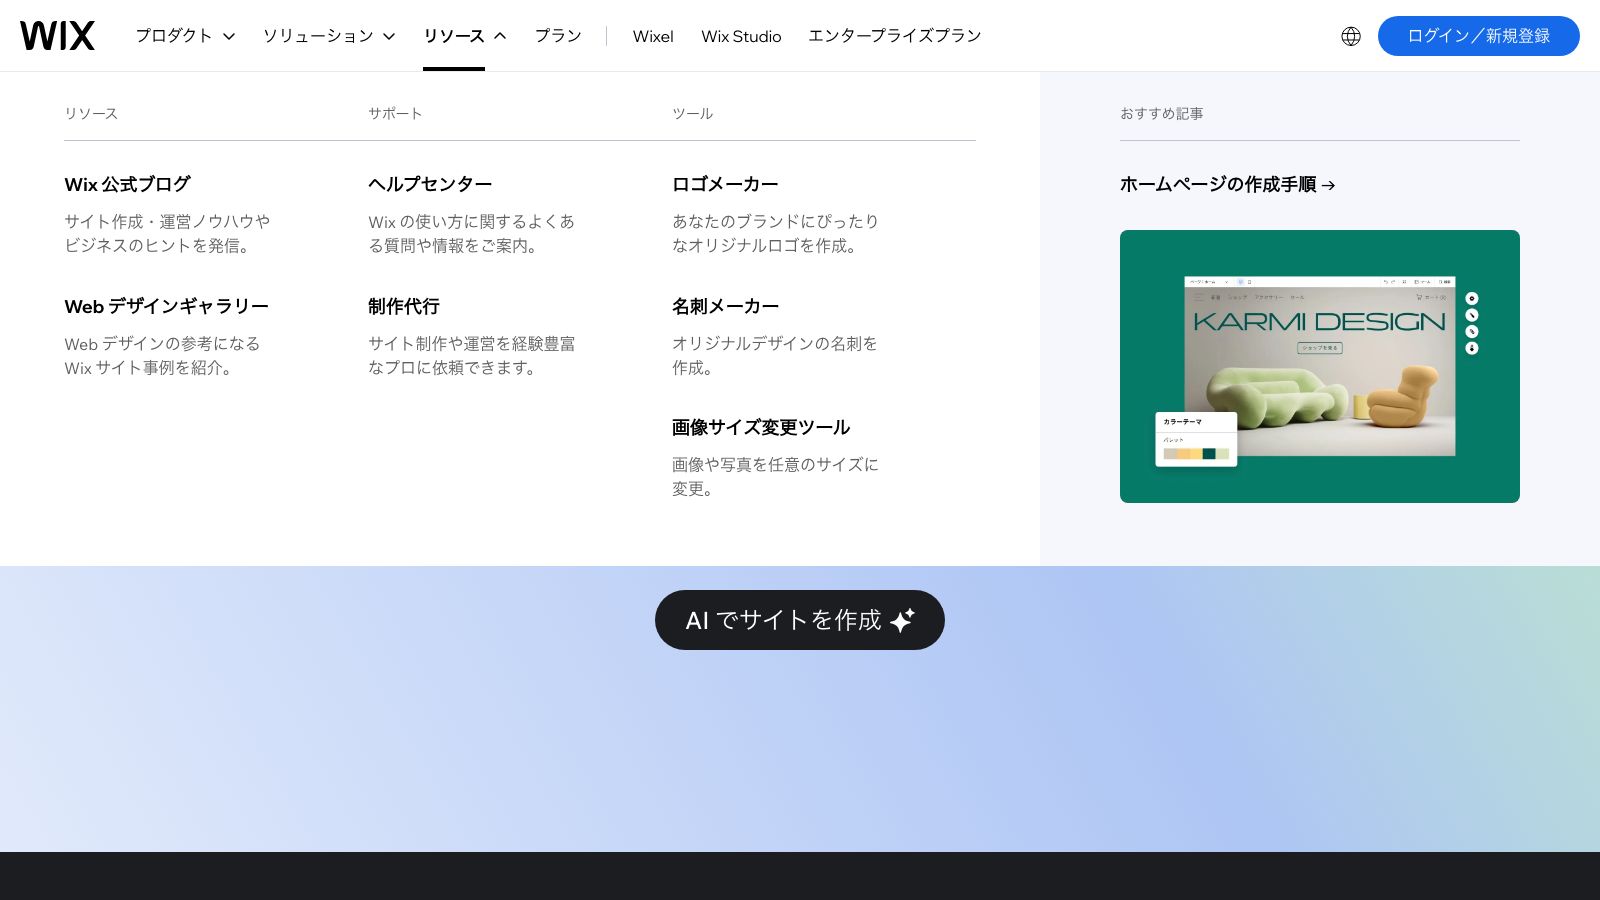
Task: Open Web デザインギャラリー link
Action: tap(166, 306)
